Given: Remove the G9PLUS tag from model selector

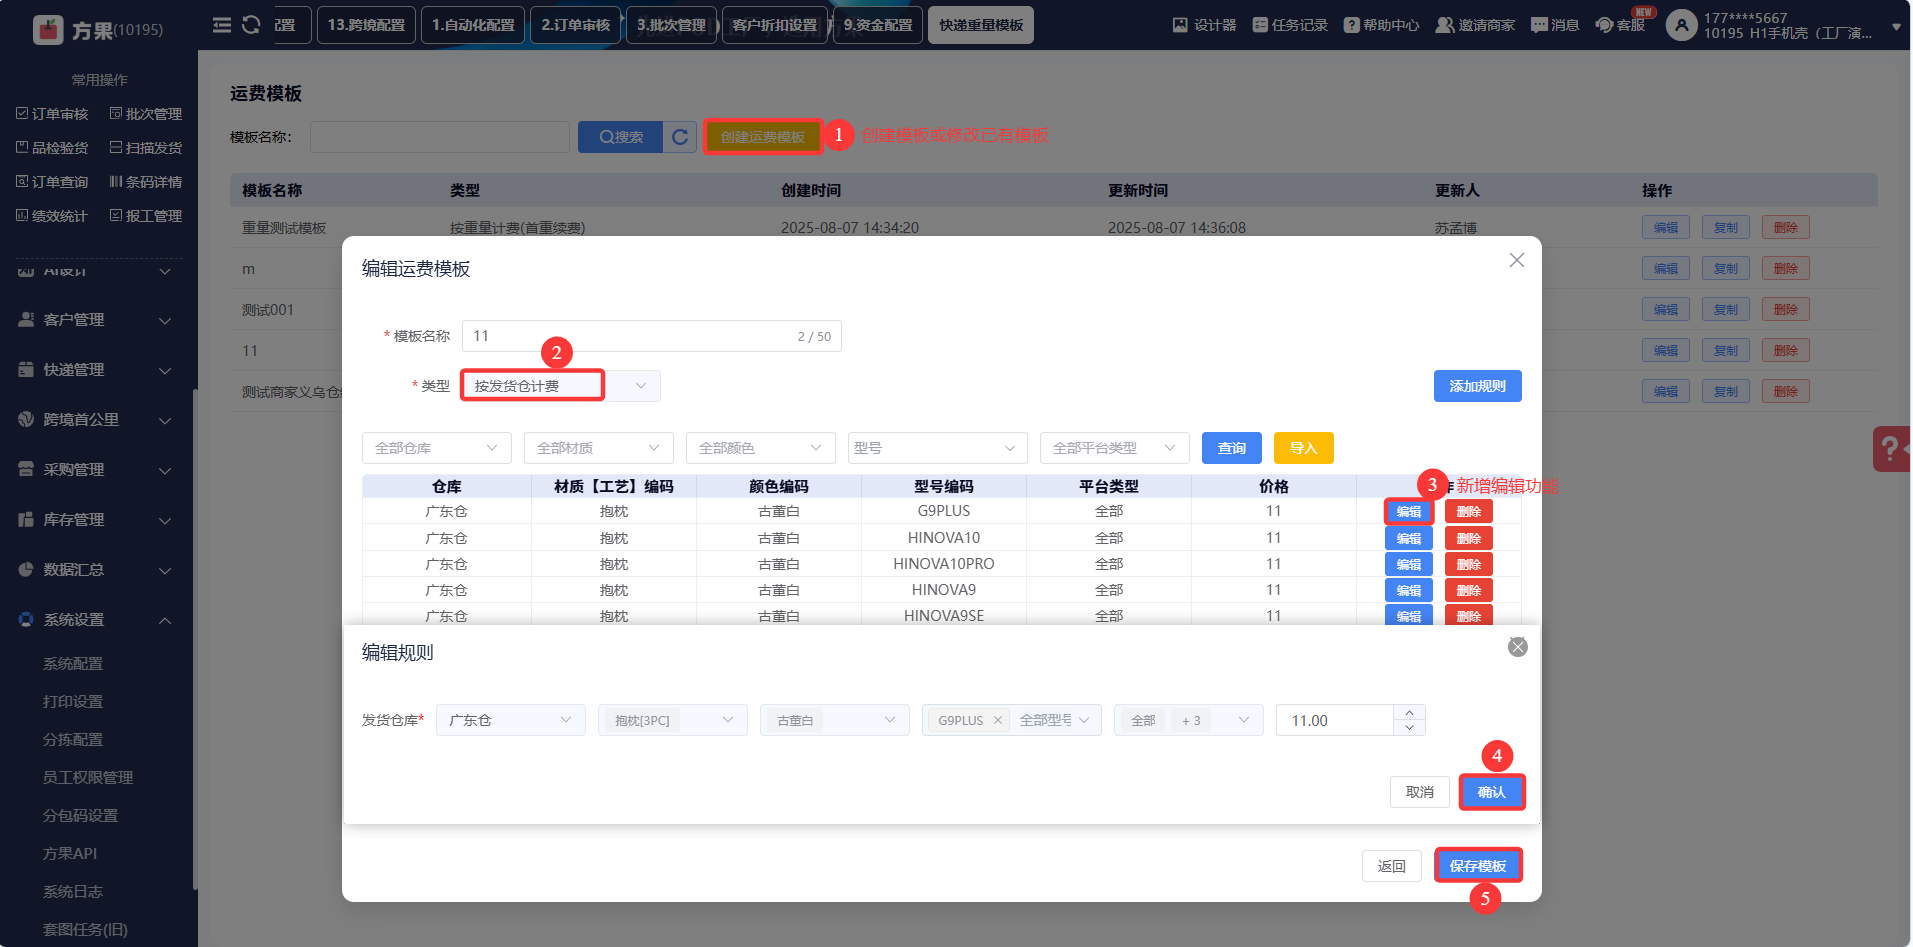Looking at the screenshot, I should pyautogui.click(x=997, y=720).
